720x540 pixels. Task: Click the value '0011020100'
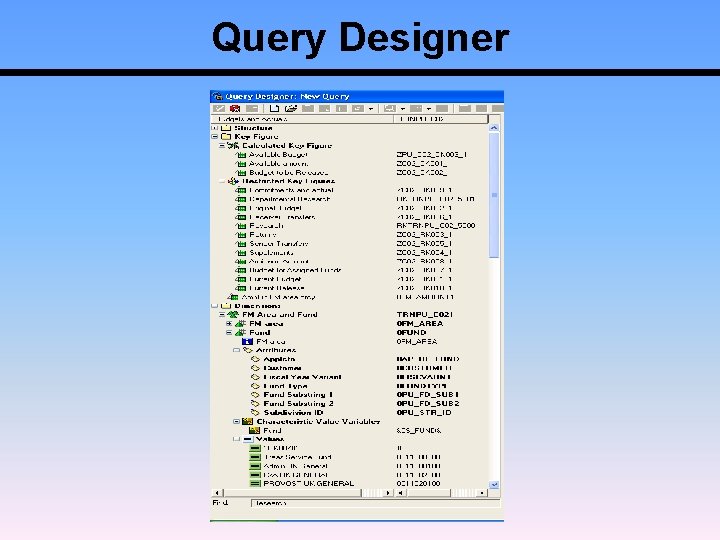[x=418, y=484]
